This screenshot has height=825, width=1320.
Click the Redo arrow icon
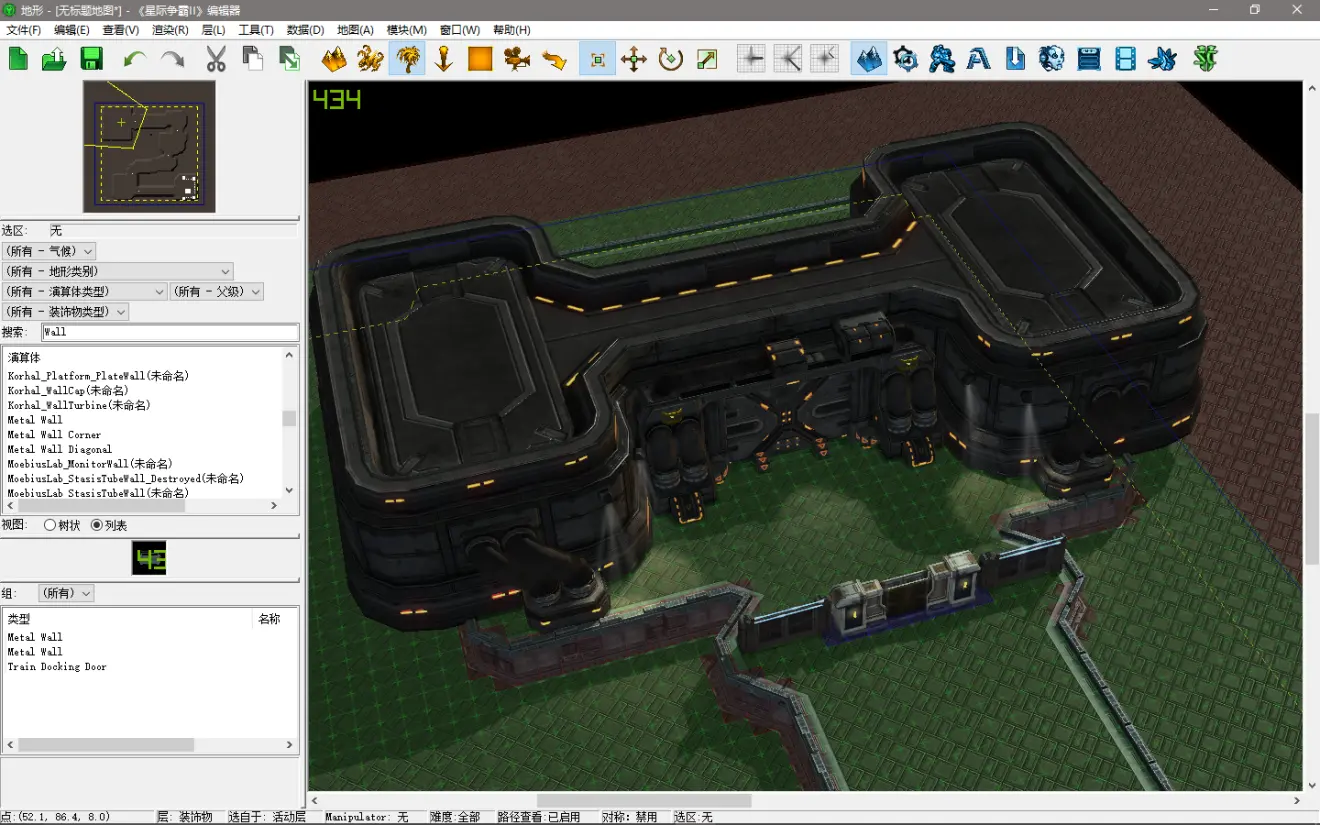(172, 59)
